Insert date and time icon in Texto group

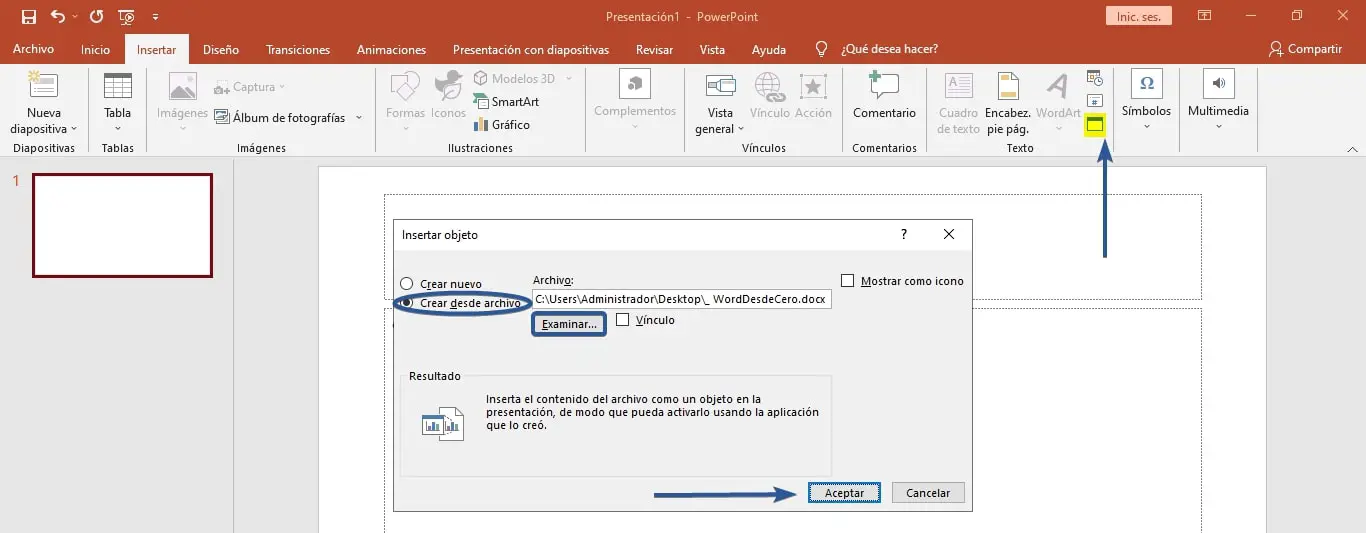tap(1094, 78)
